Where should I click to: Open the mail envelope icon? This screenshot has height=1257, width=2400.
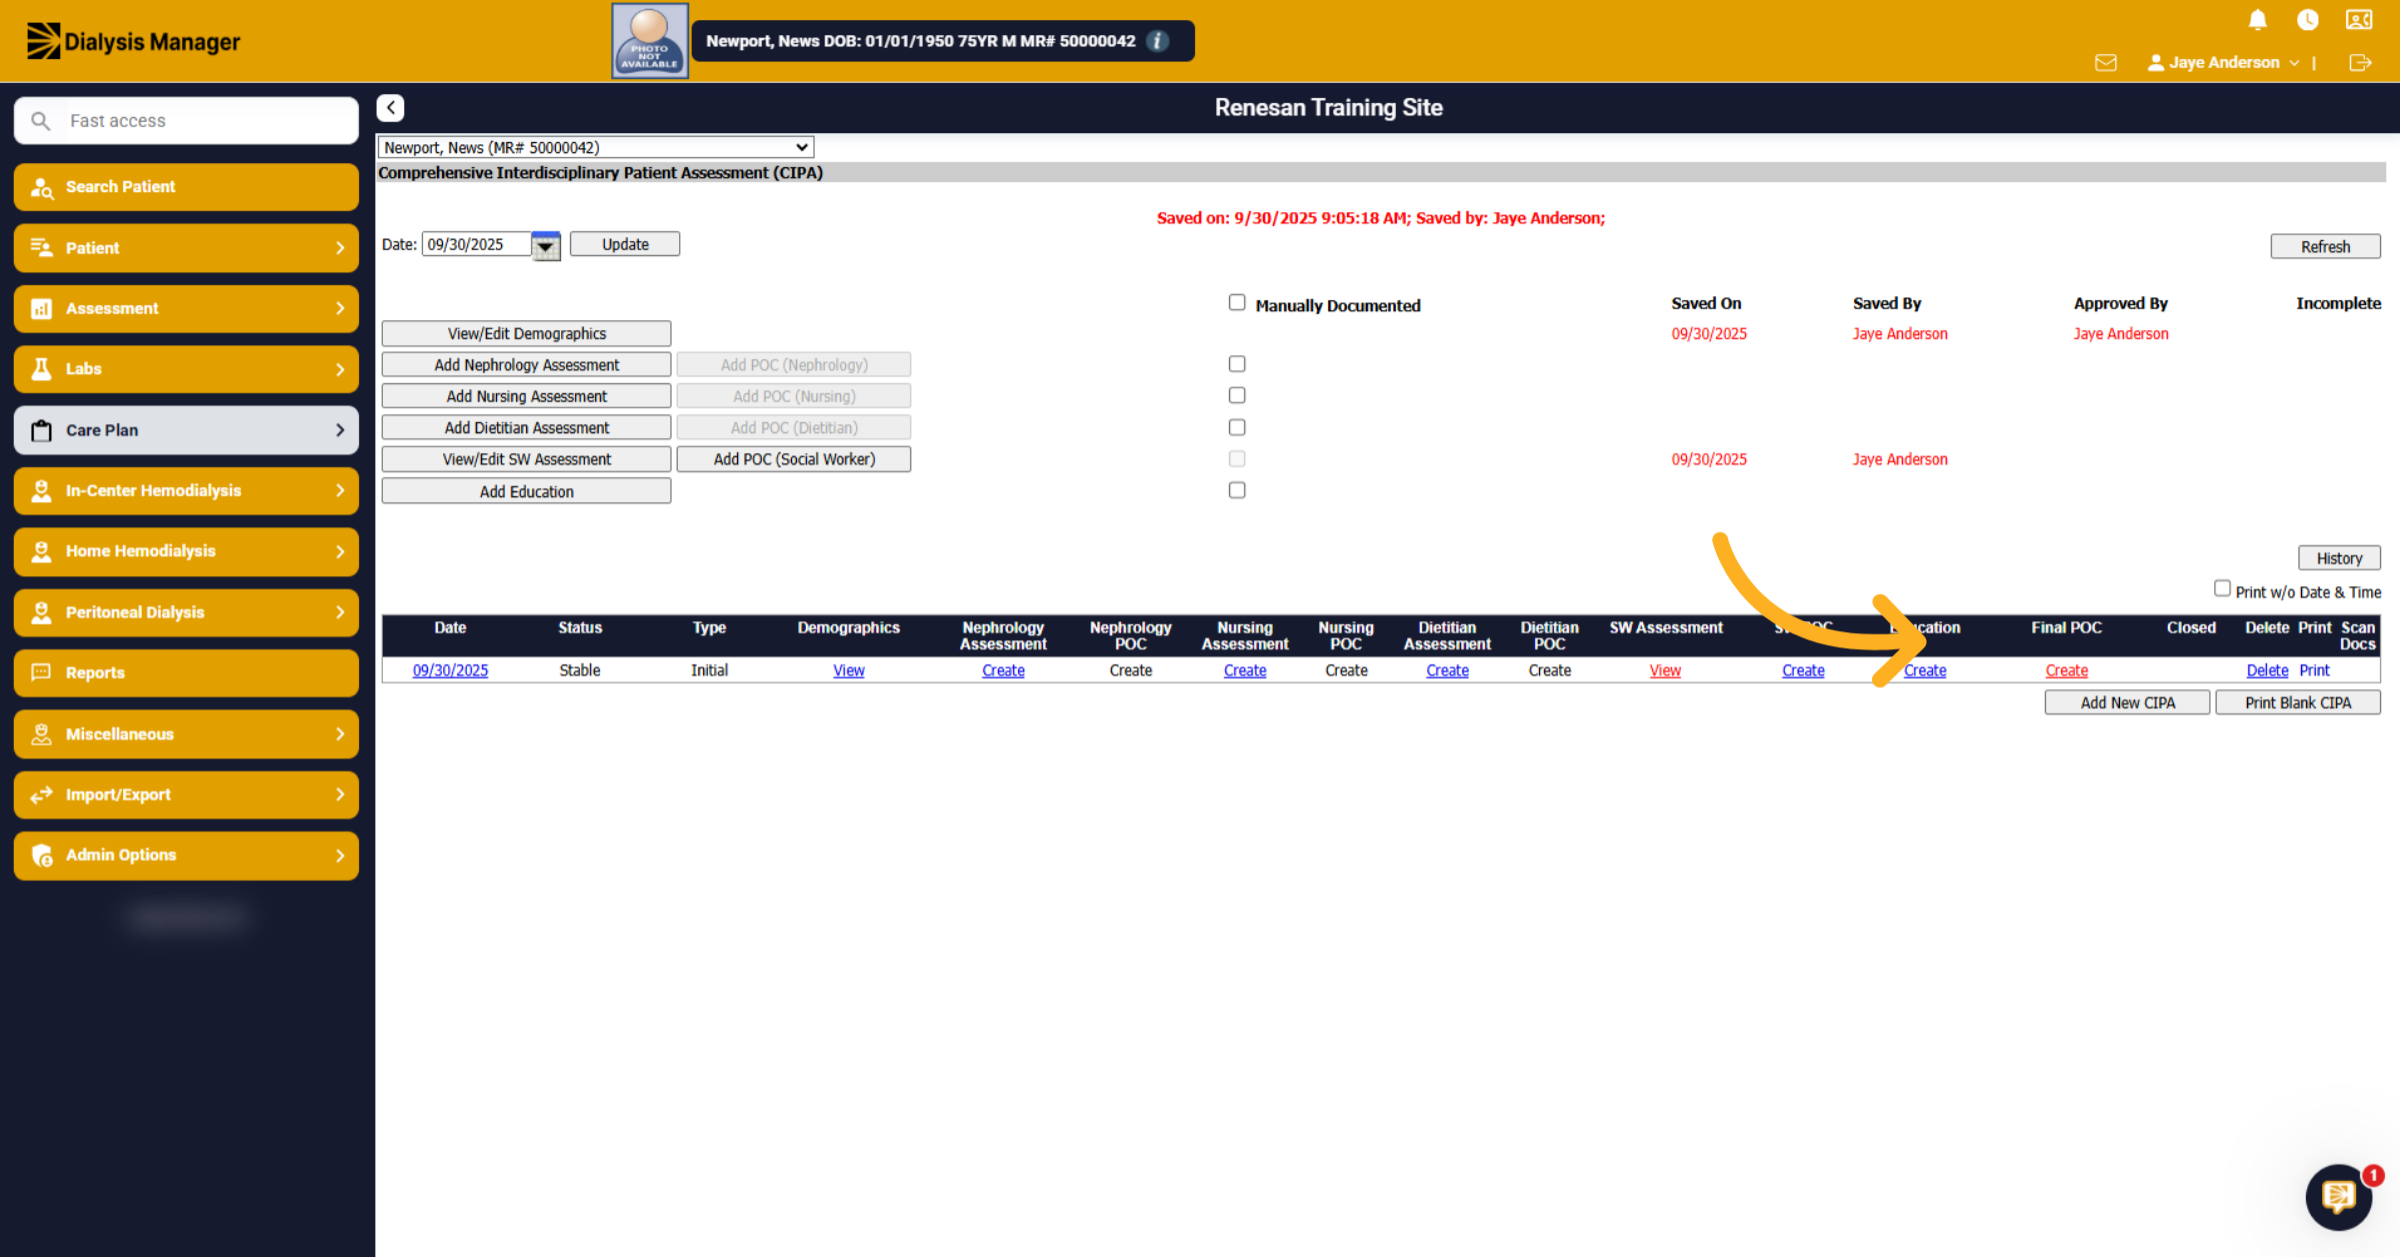pos(2106,62)
